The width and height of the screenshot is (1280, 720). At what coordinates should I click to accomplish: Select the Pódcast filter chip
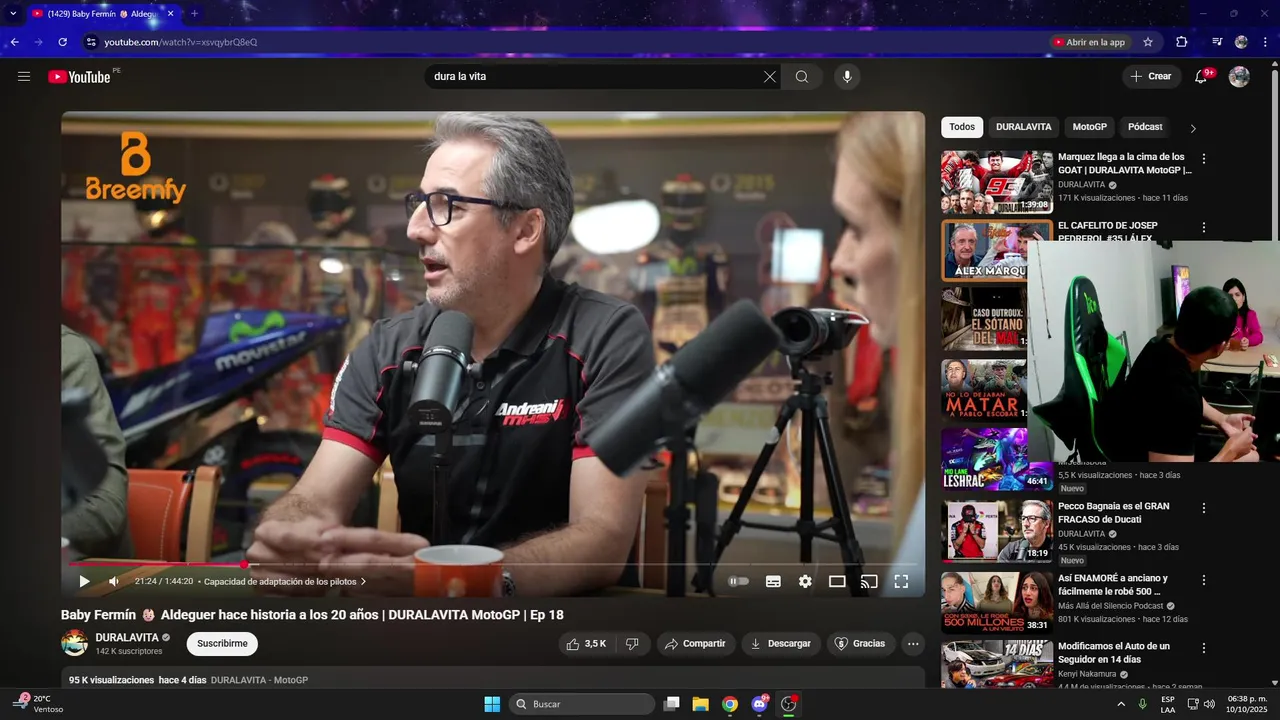click(1145, 127)
